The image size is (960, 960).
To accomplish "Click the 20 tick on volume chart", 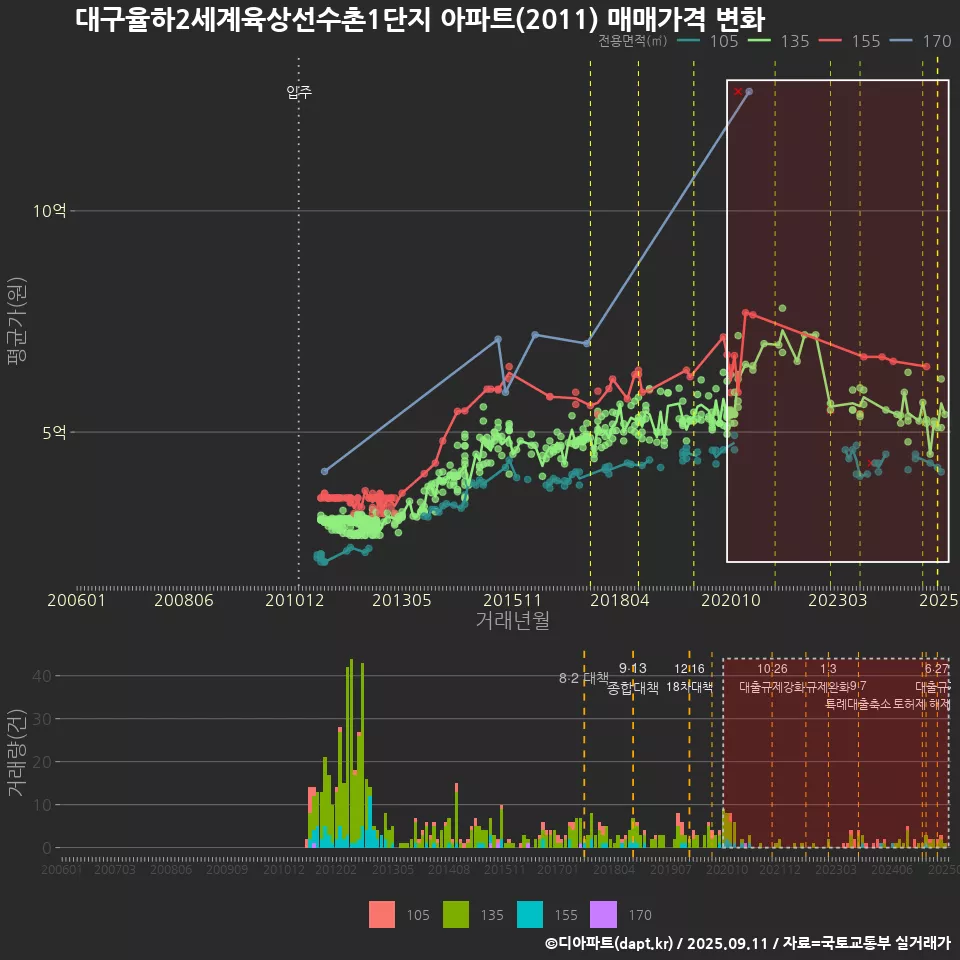I will (42, 762).
